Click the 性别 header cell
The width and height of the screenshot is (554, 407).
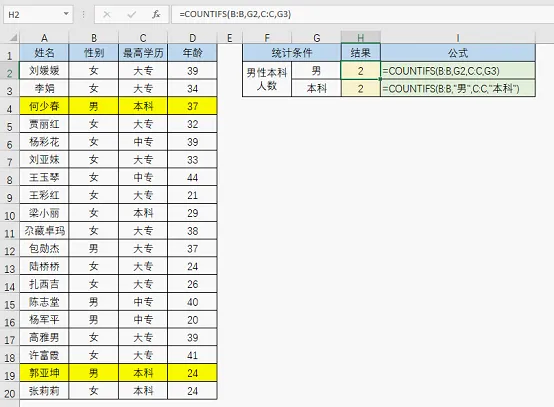[x=94, y=53]
